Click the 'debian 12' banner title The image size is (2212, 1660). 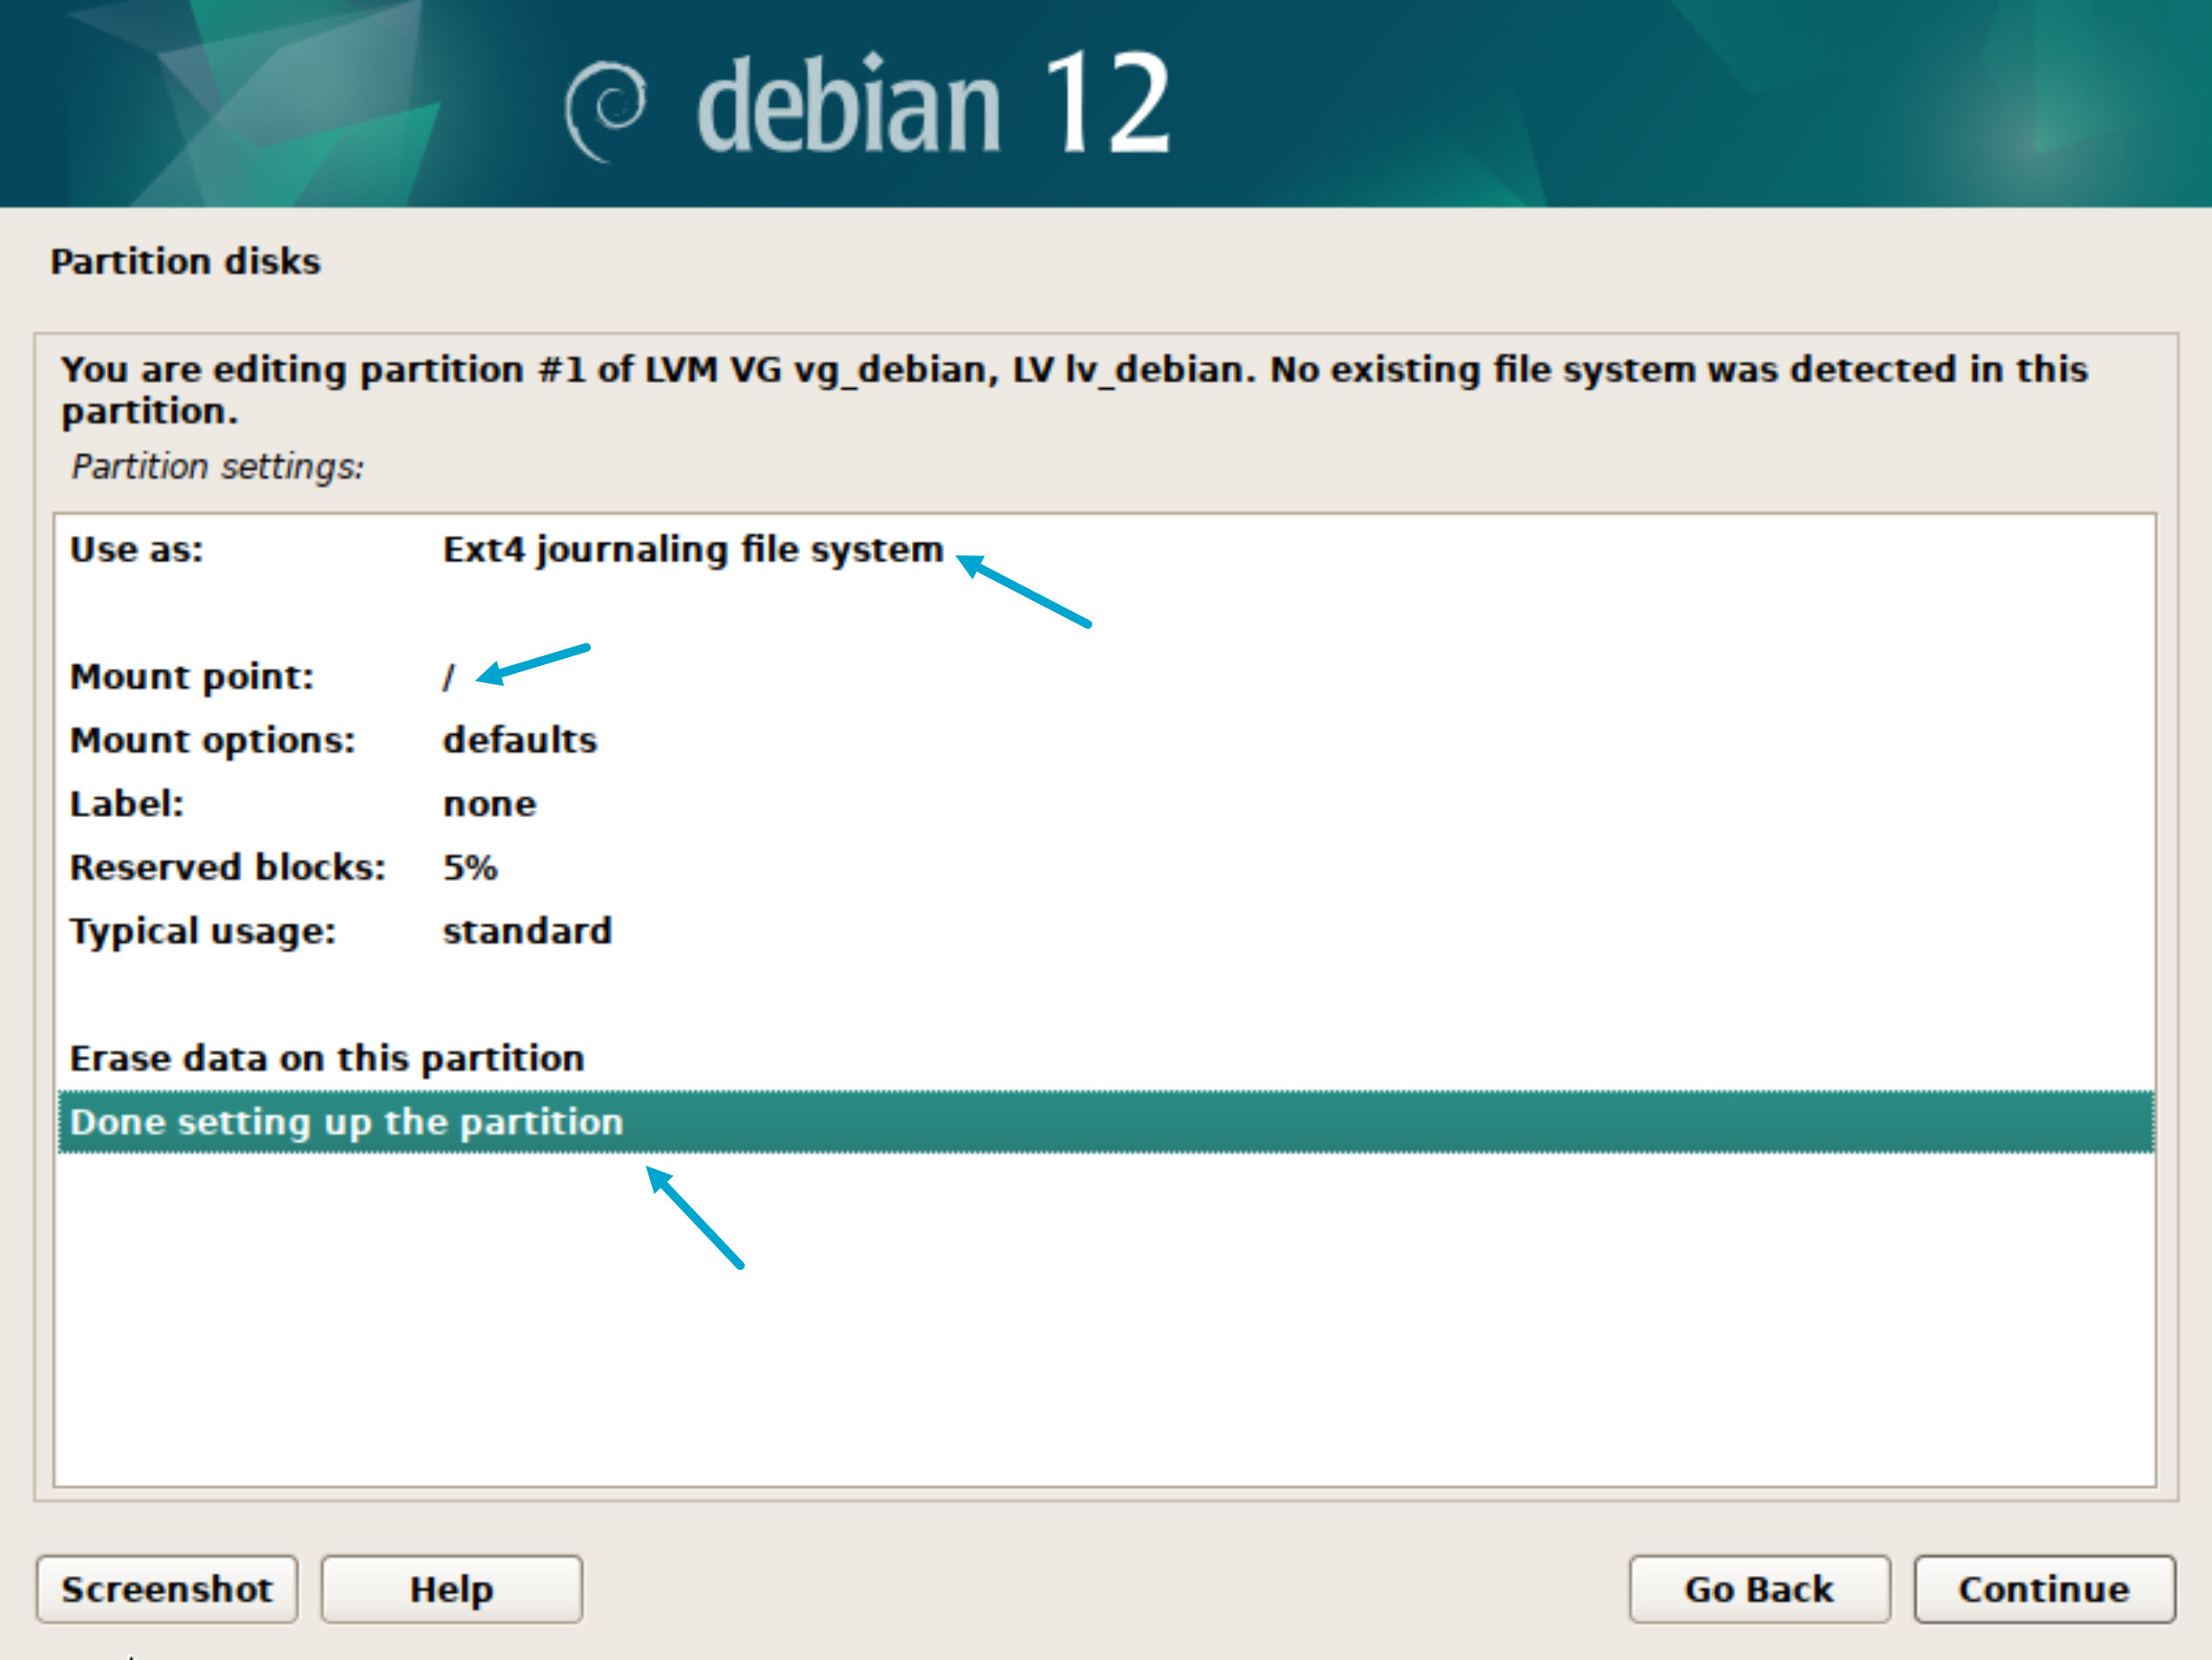tap(932, 104)
